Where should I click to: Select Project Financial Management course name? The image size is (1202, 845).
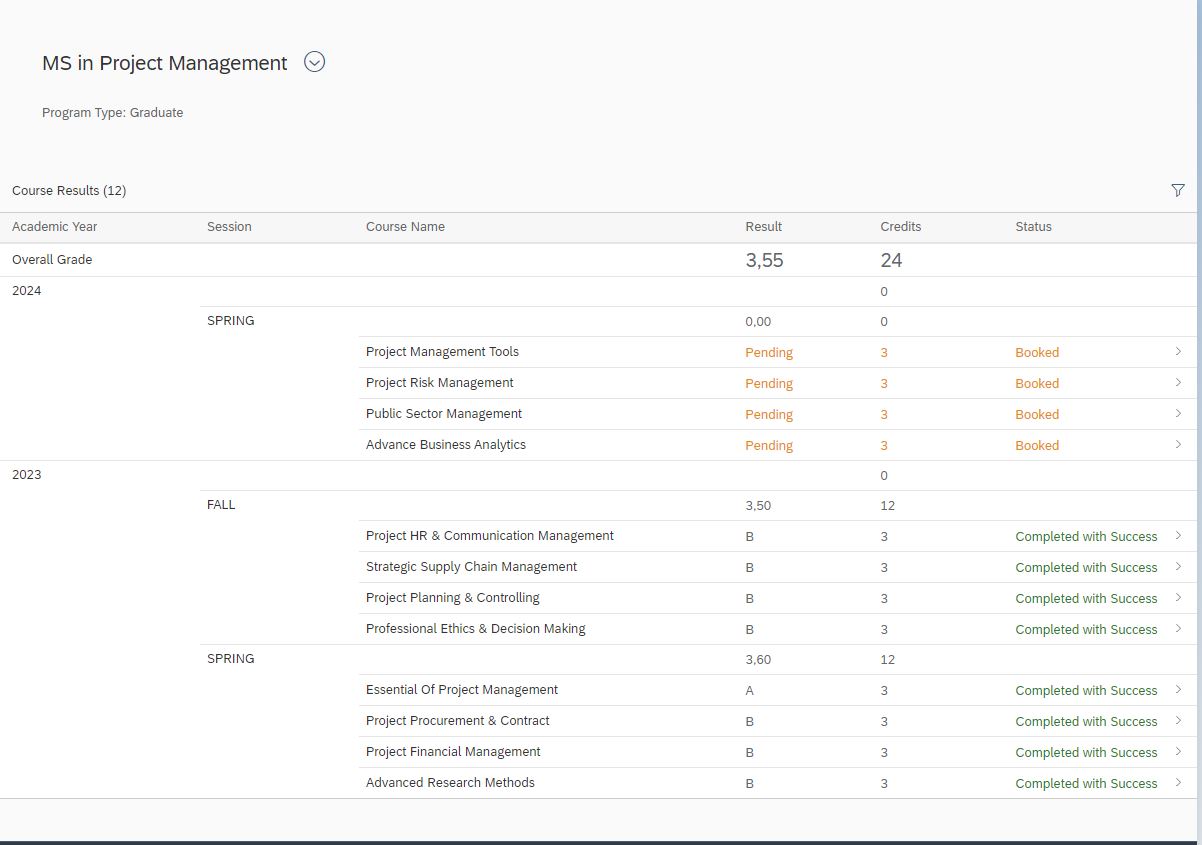[x=453, y=752]
